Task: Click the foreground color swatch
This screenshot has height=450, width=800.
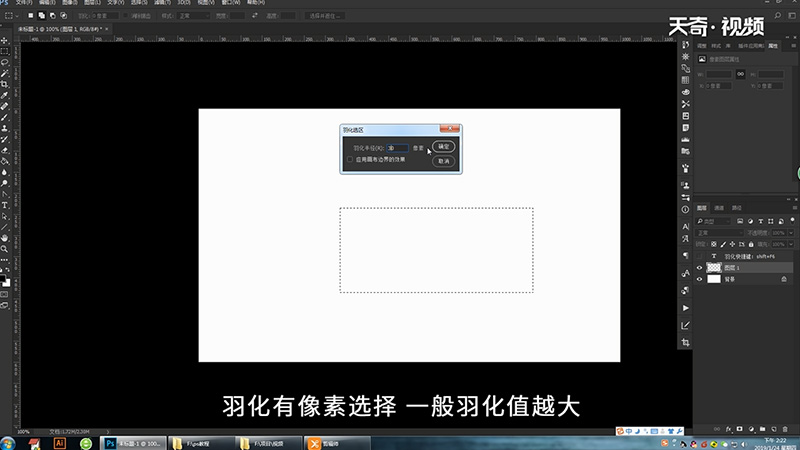Action: [3, 280]
